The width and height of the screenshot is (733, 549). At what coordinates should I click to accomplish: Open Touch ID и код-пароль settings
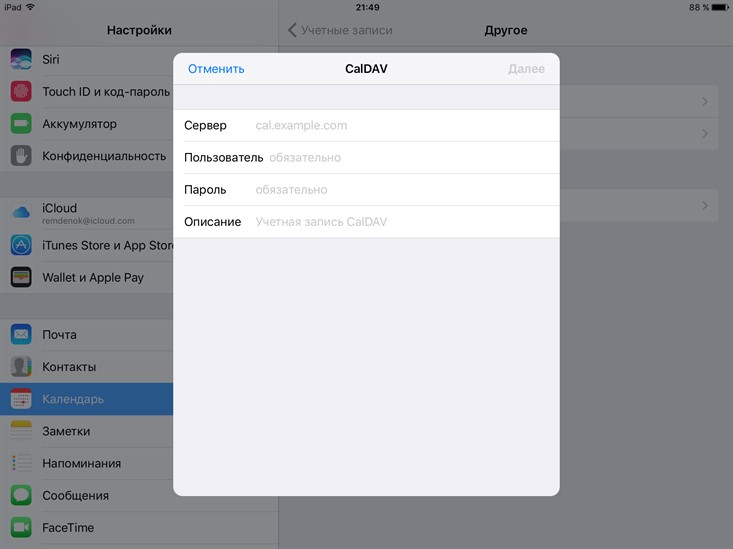pyautogui.click(x=86, y=92)
